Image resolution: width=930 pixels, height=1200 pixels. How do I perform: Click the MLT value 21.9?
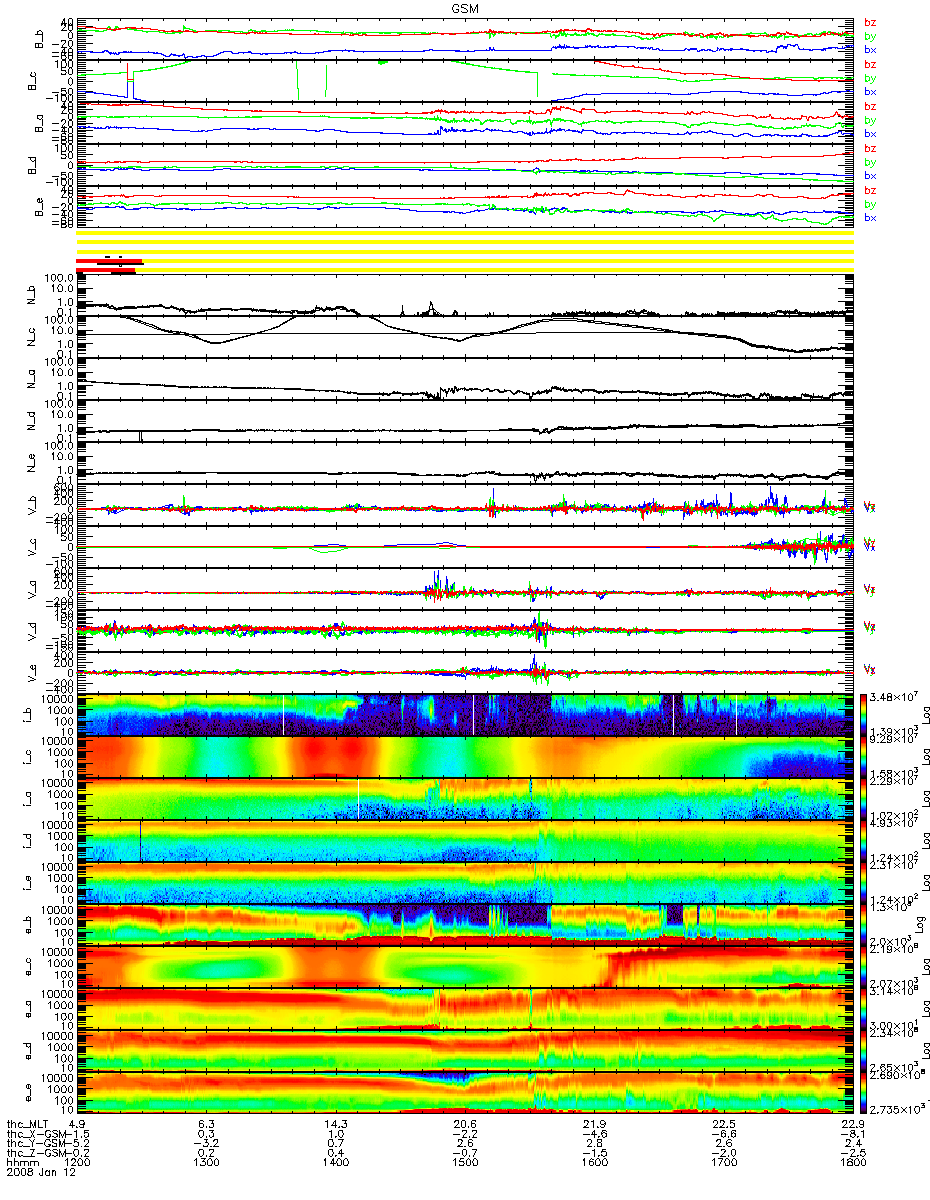[x=594, y=1123]
